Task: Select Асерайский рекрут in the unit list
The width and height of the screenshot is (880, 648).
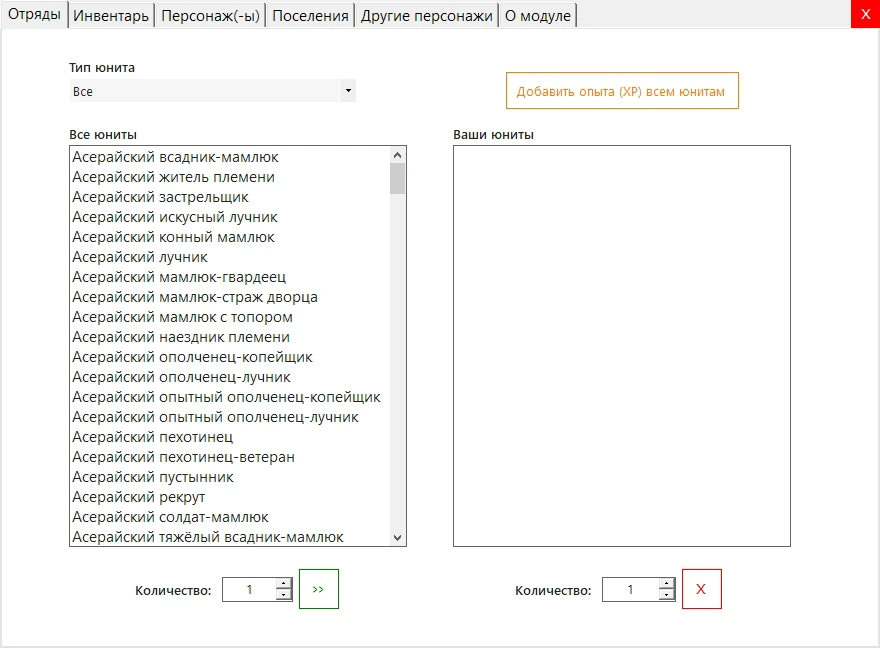Action: (x=139, y=497)
